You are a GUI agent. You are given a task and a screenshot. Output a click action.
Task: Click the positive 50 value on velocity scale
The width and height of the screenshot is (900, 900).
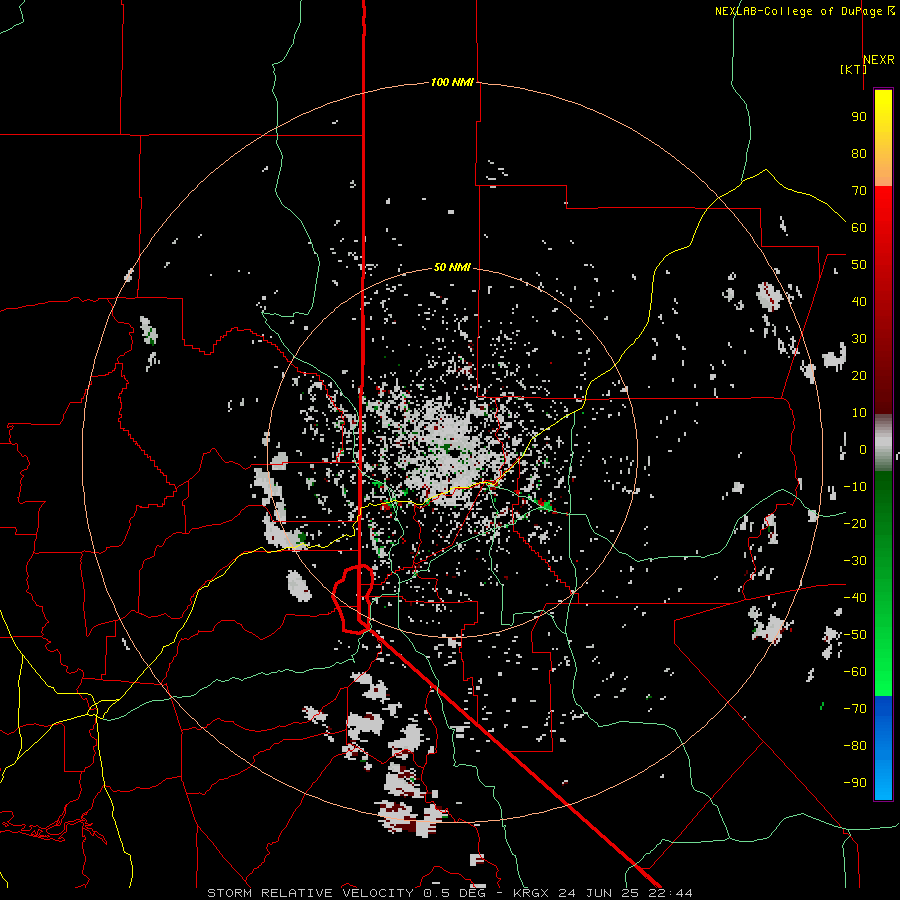[x=859, y=265]
